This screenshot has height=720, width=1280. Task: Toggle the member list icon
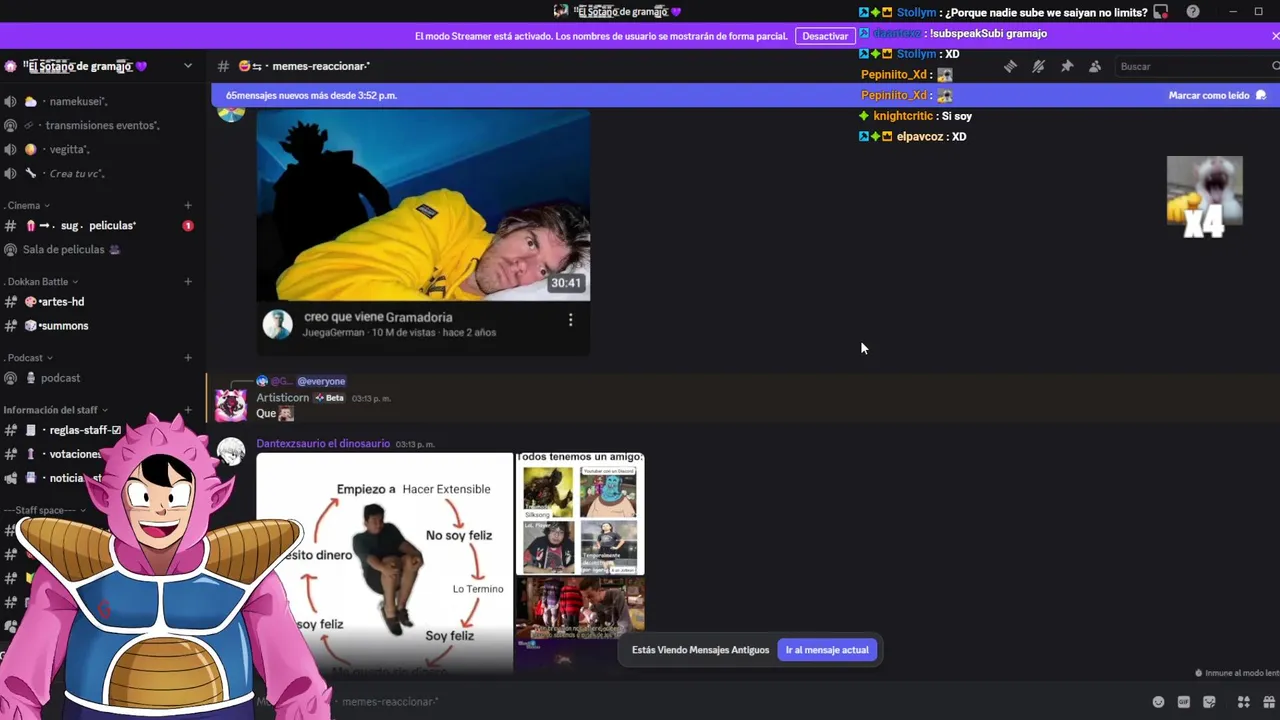1095,66
